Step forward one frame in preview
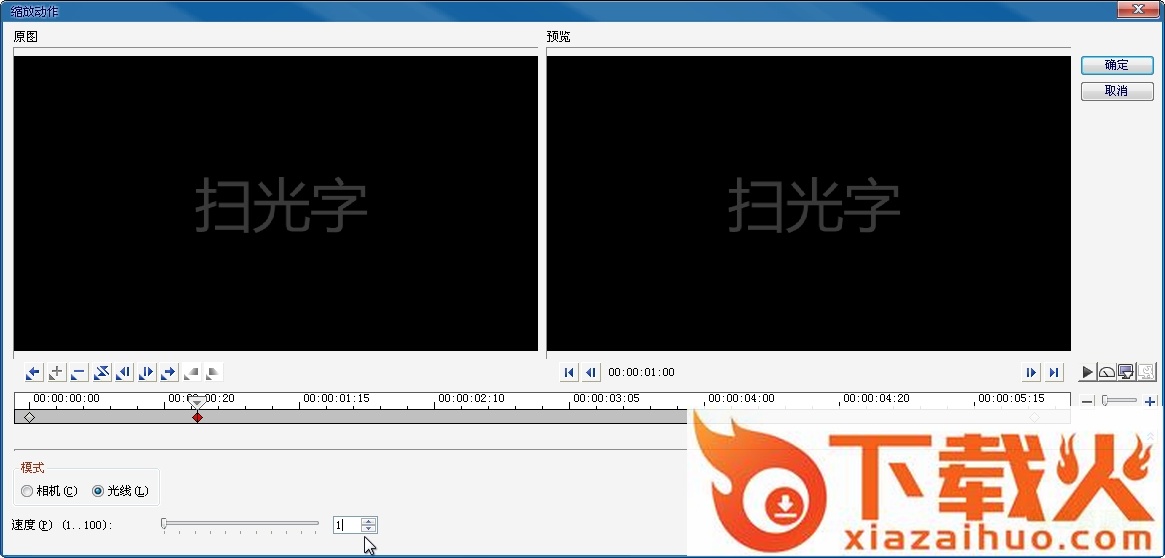Viewport: 1165px width, 558px height. 1031,373
